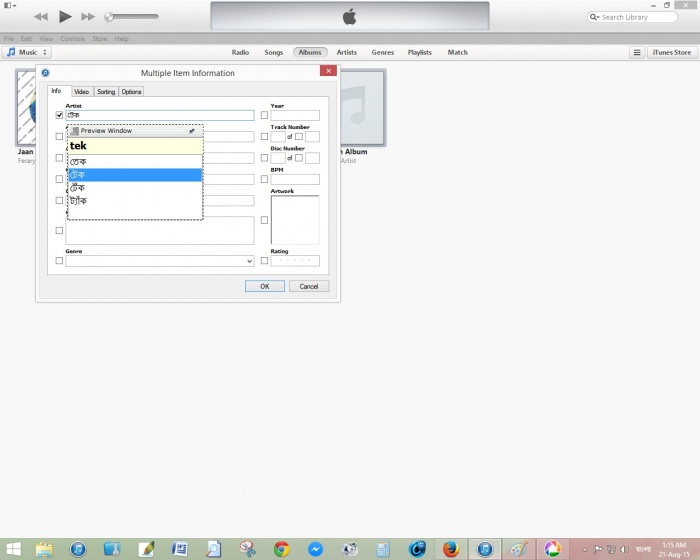Expand the Genre combo box
Viewport: 700px width, 560px height.
(249, 261)
